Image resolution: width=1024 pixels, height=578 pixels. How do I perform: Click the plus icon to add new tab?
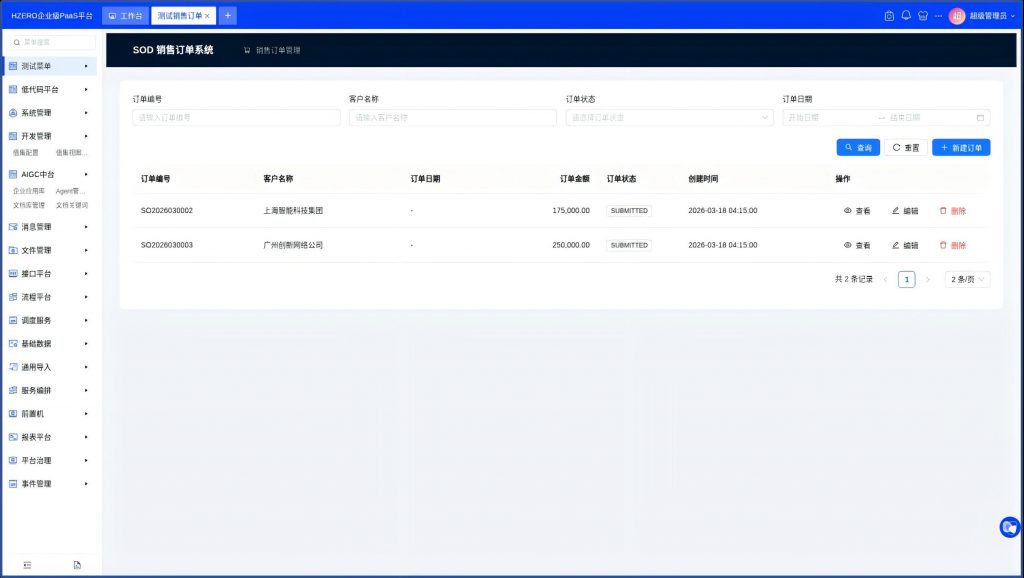pos(228,16)
